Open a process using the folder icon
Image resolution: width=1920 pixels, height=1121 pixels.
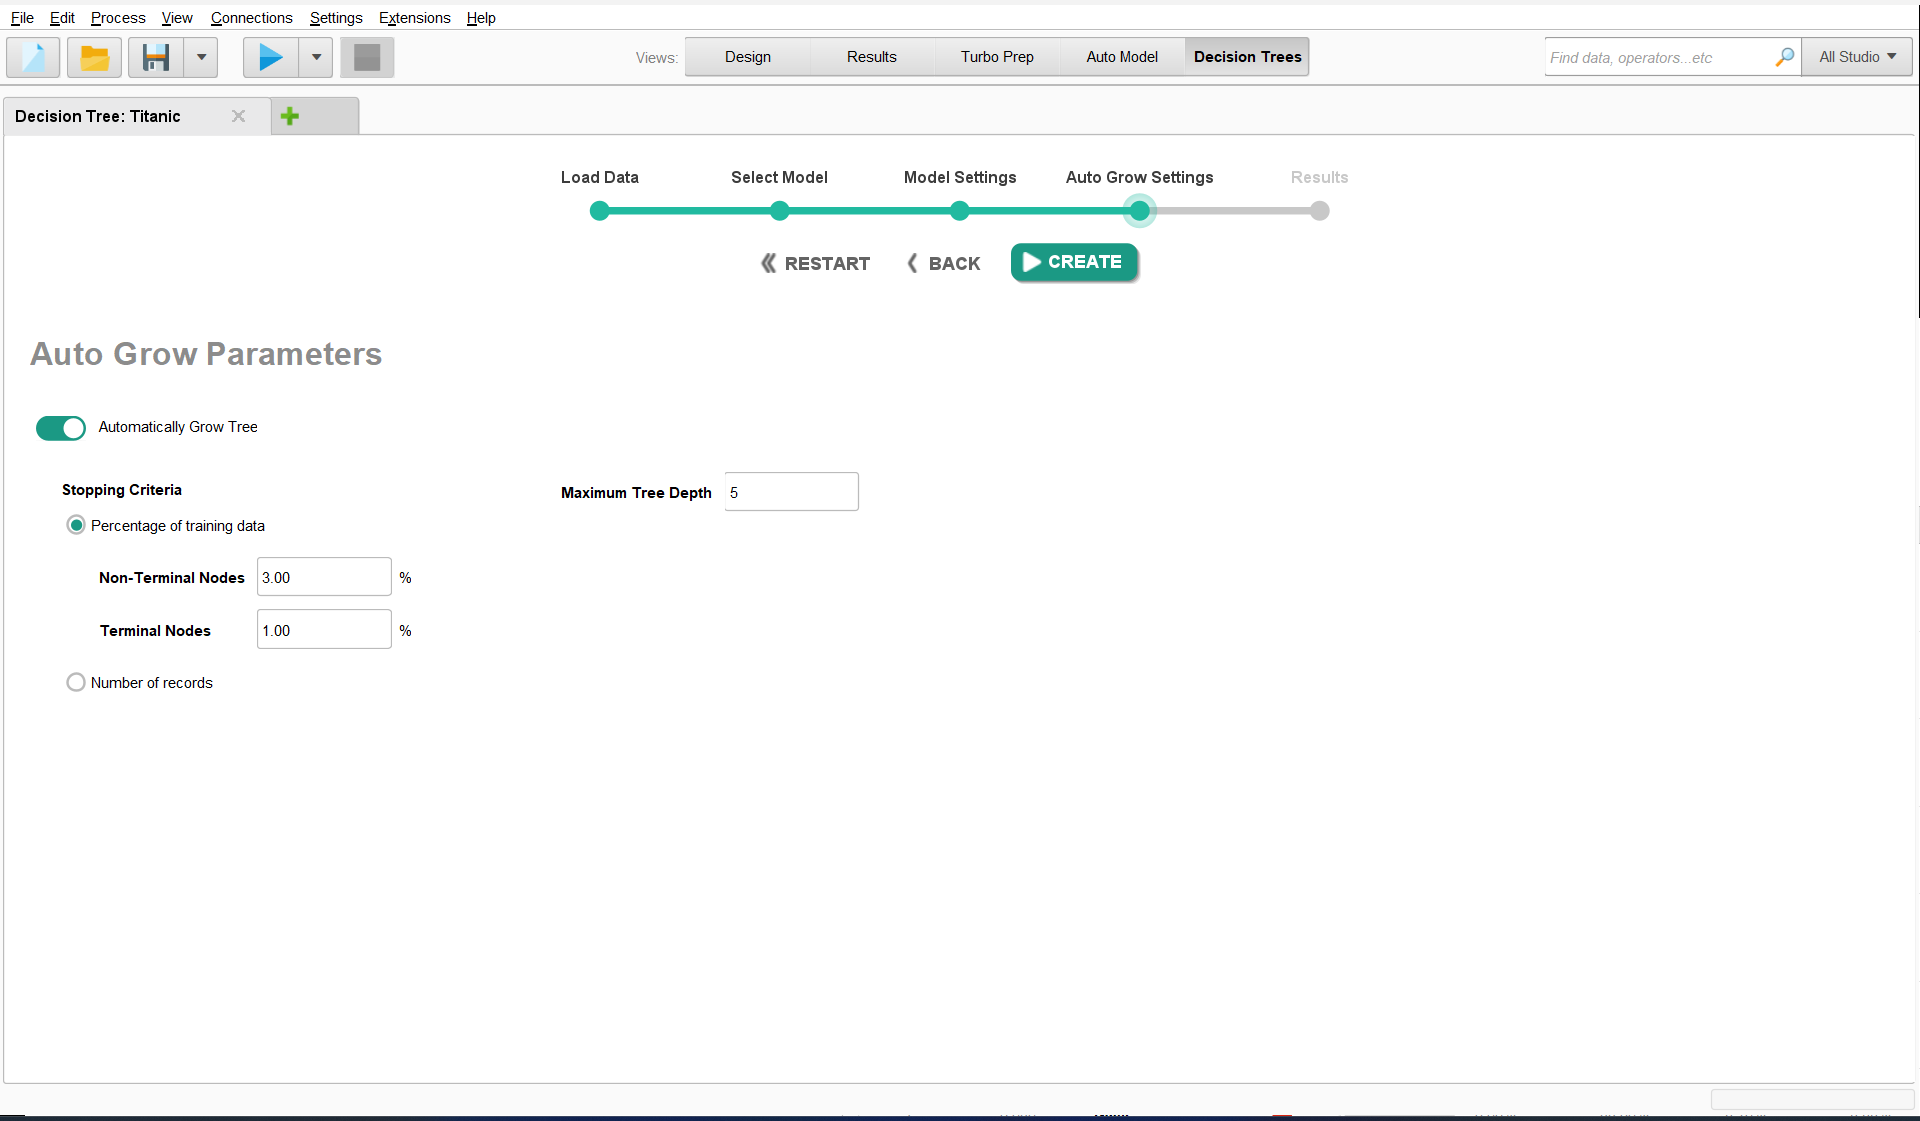[x=94, y=57]
